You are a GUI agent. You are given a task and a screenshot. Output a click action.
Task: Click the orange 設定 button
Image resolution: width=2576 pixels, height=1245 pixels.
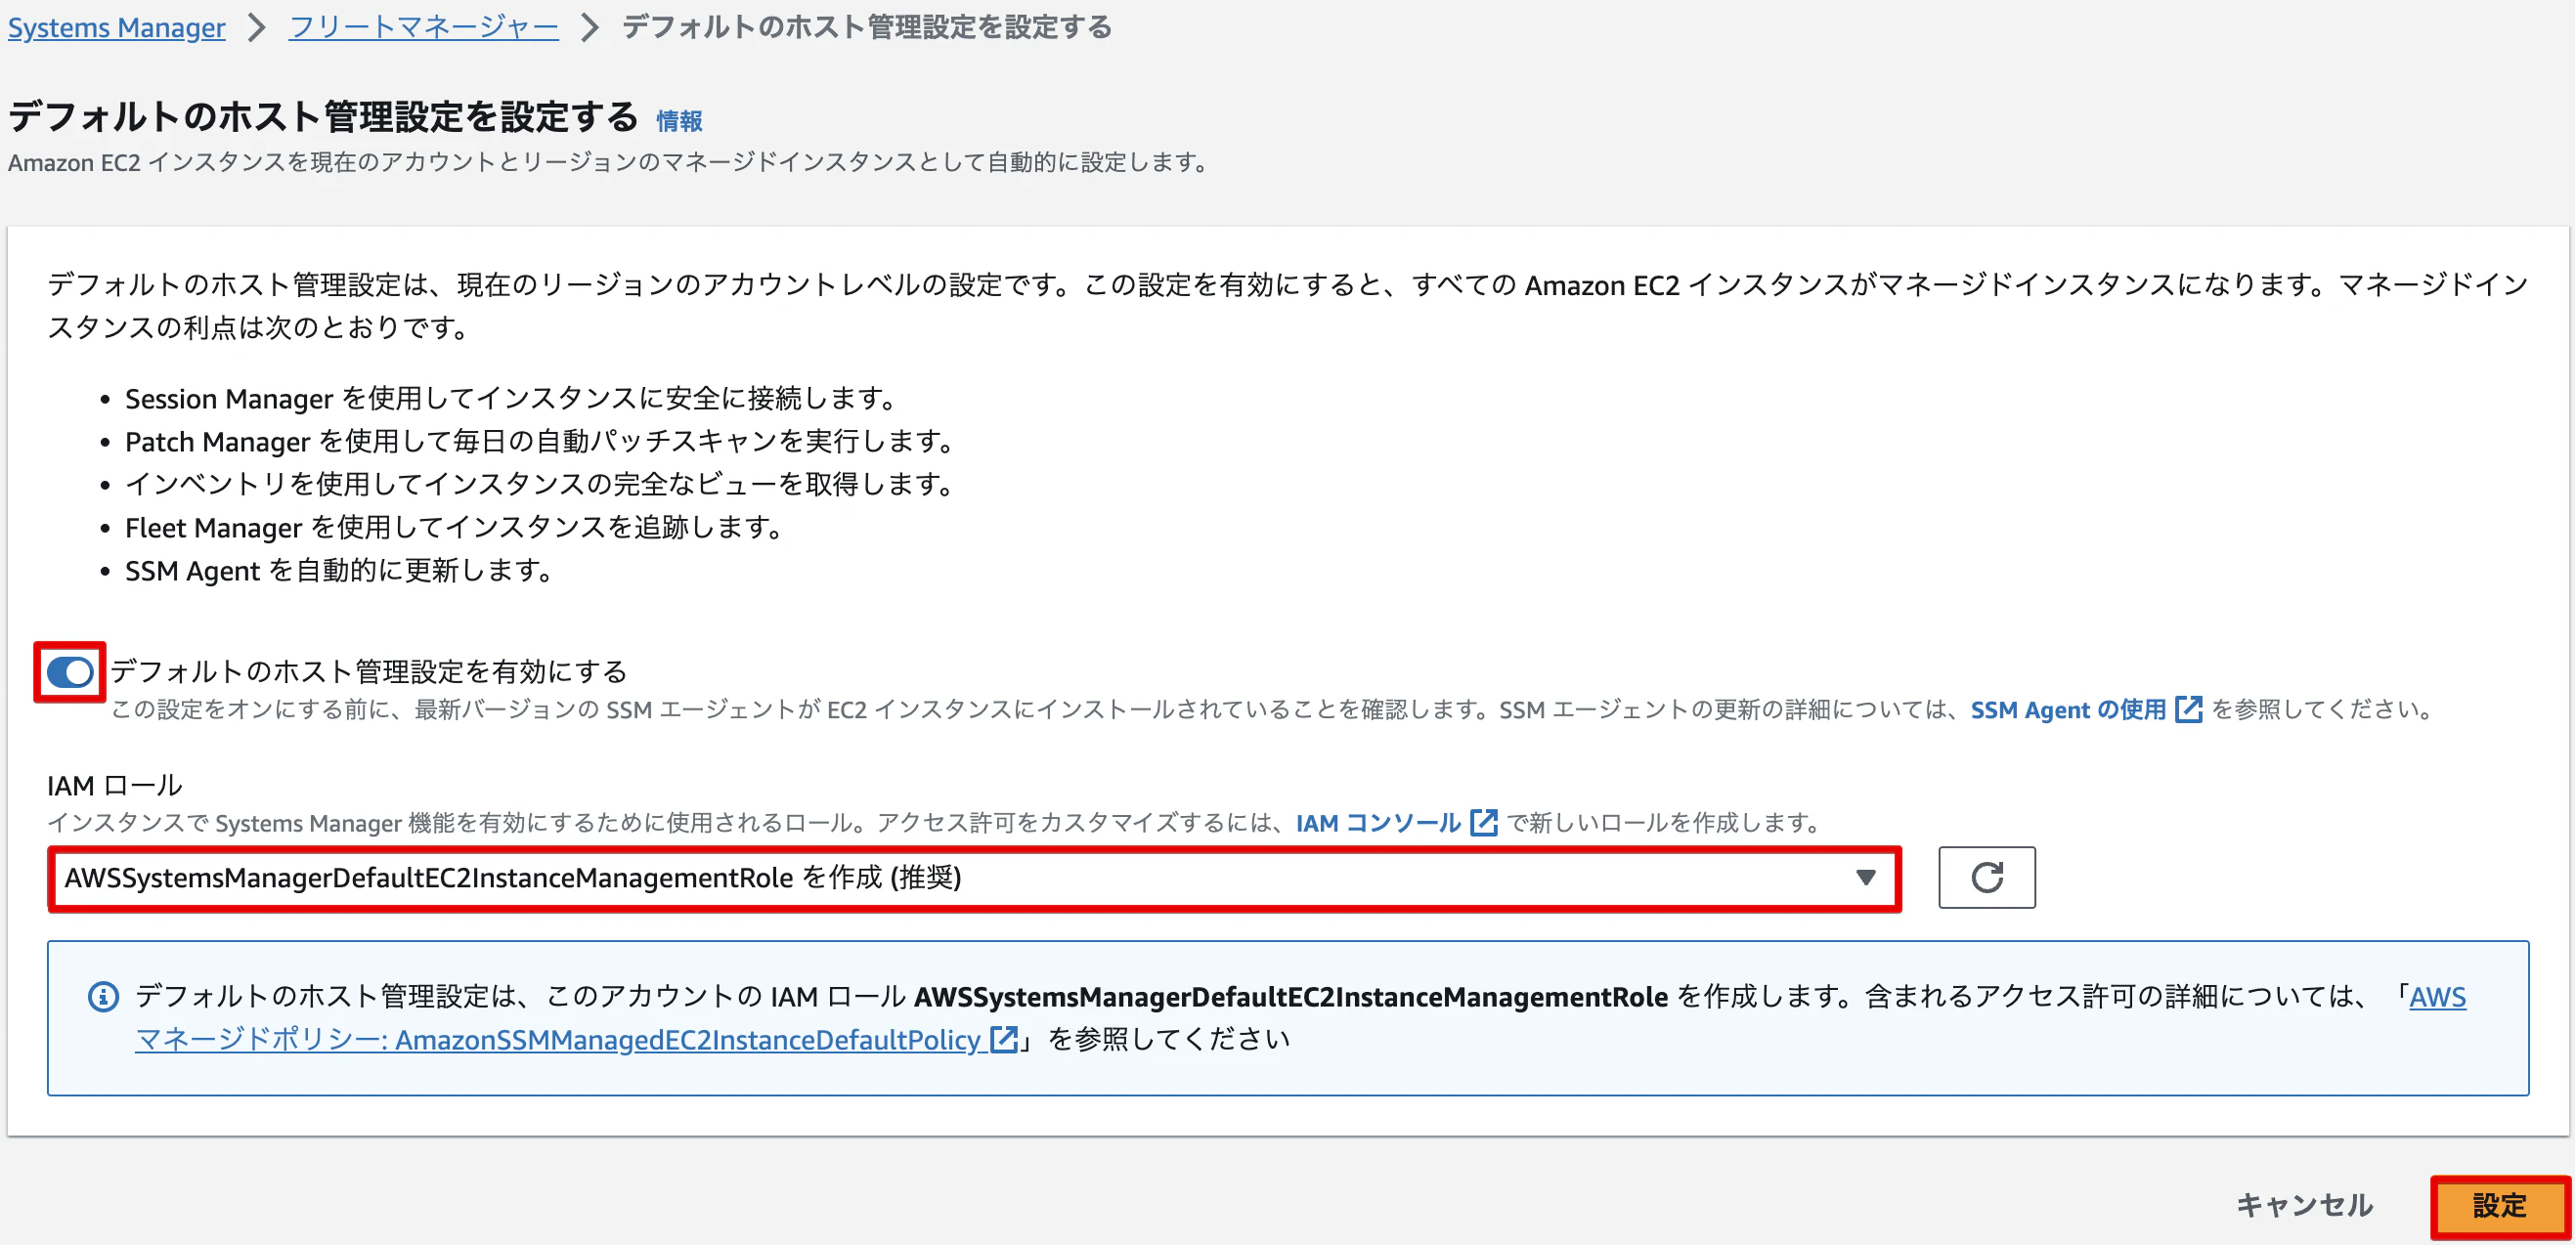[2499, 1206]
